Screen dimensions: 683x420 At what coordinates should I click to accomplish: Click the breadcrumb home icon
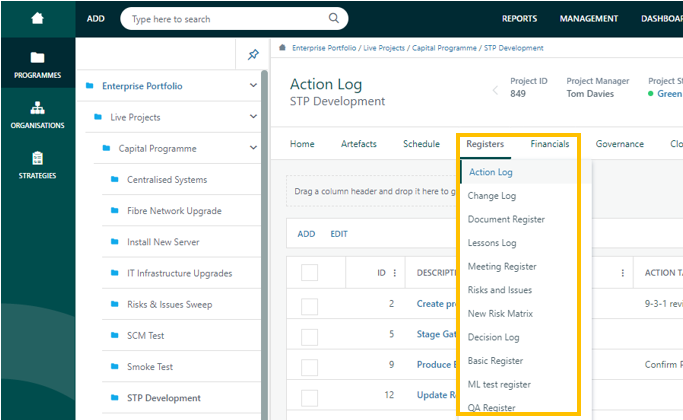[x=282, y=47]
